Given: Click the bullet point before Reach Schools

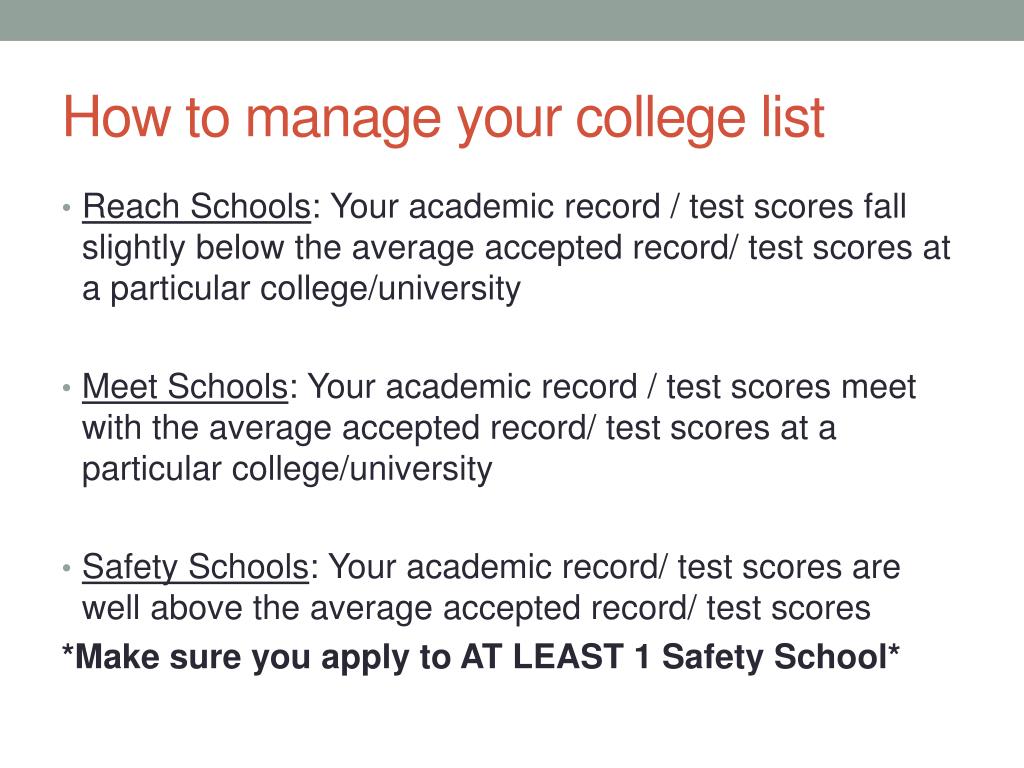Looking at the screenshot, I should [67, 209].
